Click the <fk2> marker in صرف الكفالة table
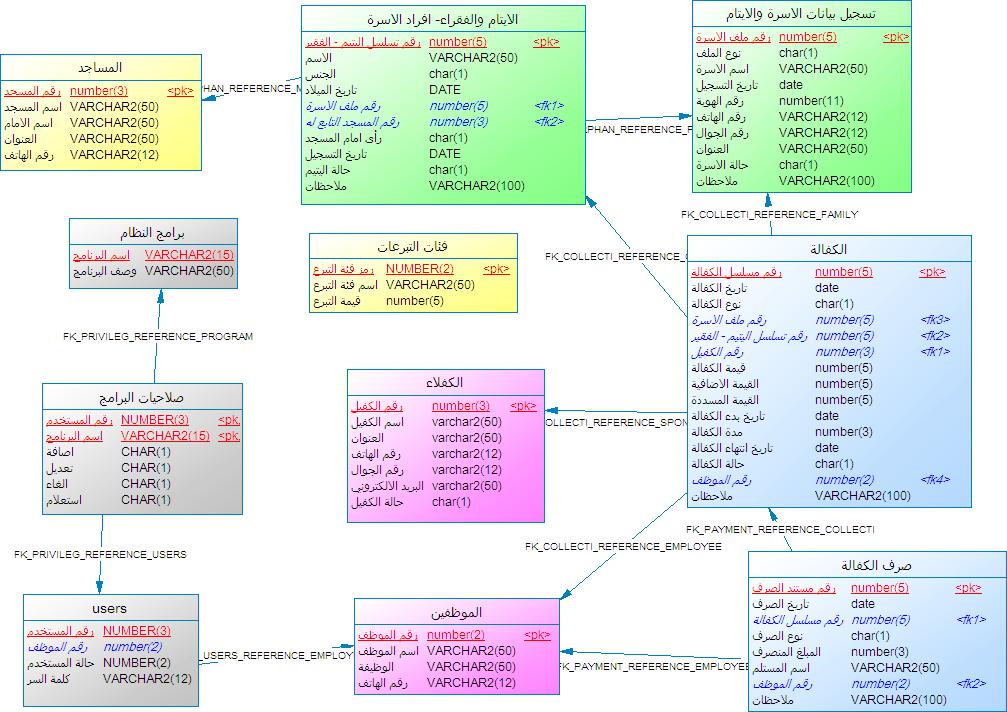Viewport: 1007px width, 712px height. 970,684
